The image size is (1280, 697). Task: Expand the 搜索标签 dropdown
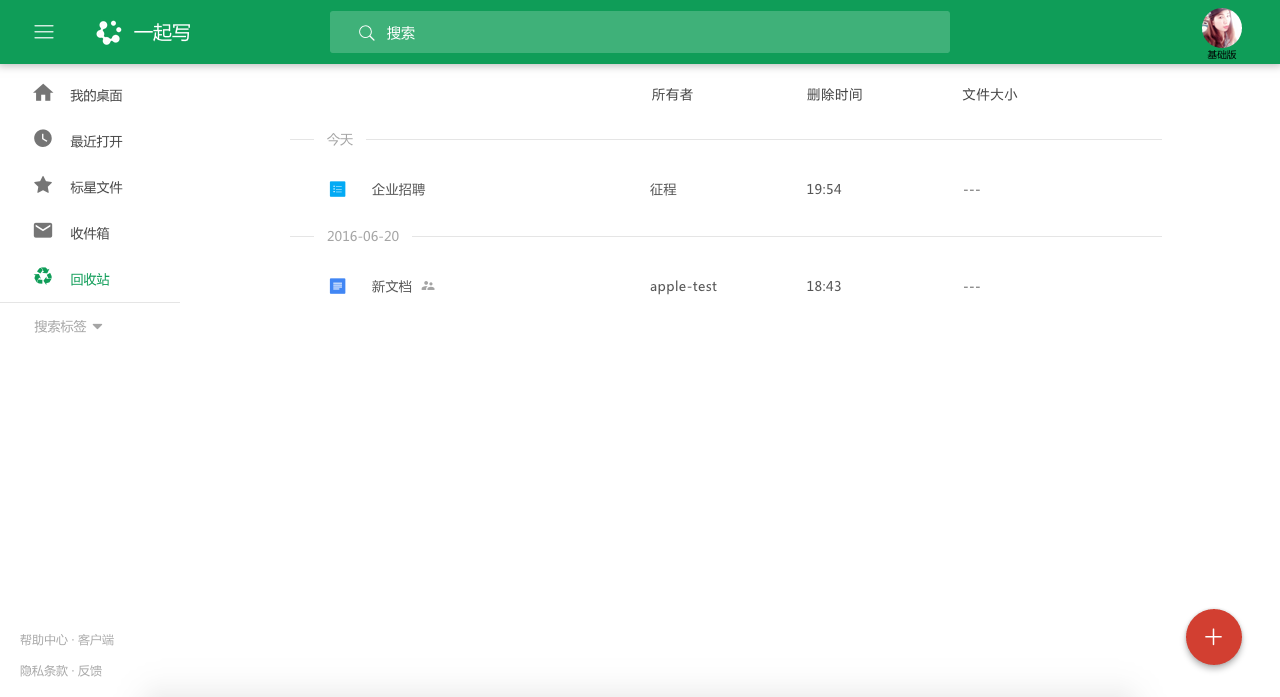coord(69,326)
